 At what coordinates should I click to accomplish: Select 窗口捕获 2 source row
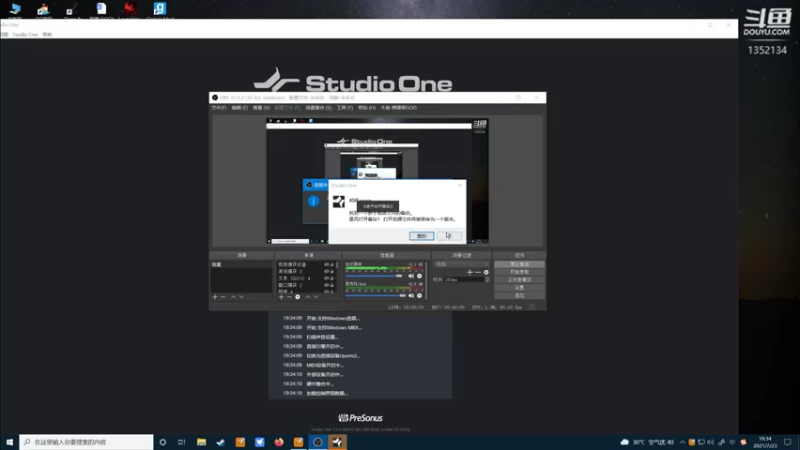point(301,285)
